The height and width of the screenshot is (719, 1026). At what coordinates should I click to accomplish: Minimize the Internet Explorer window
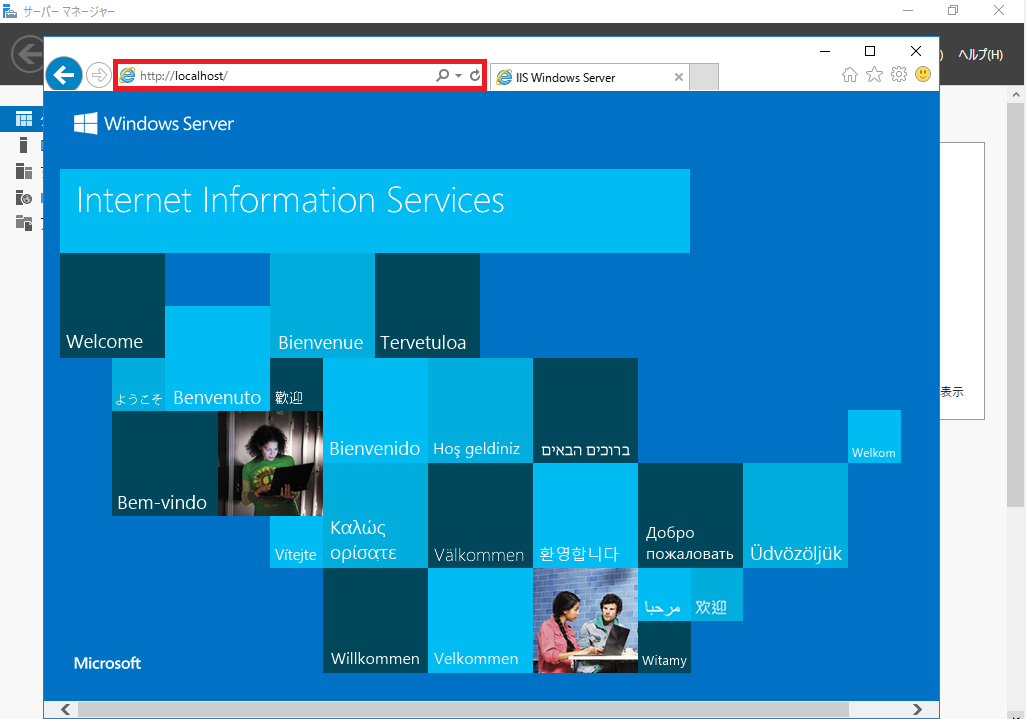(x=825, y=51)
